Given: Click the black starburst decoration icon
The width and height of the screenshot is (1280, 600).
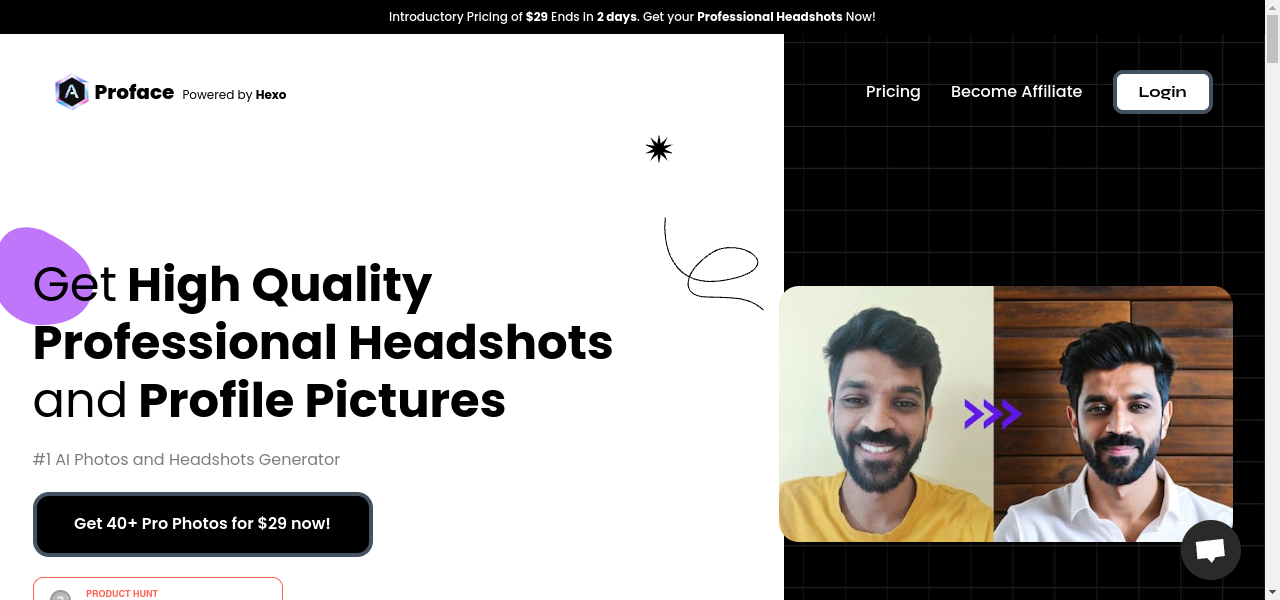Looking at the screenshot, I should click(658, 150).
